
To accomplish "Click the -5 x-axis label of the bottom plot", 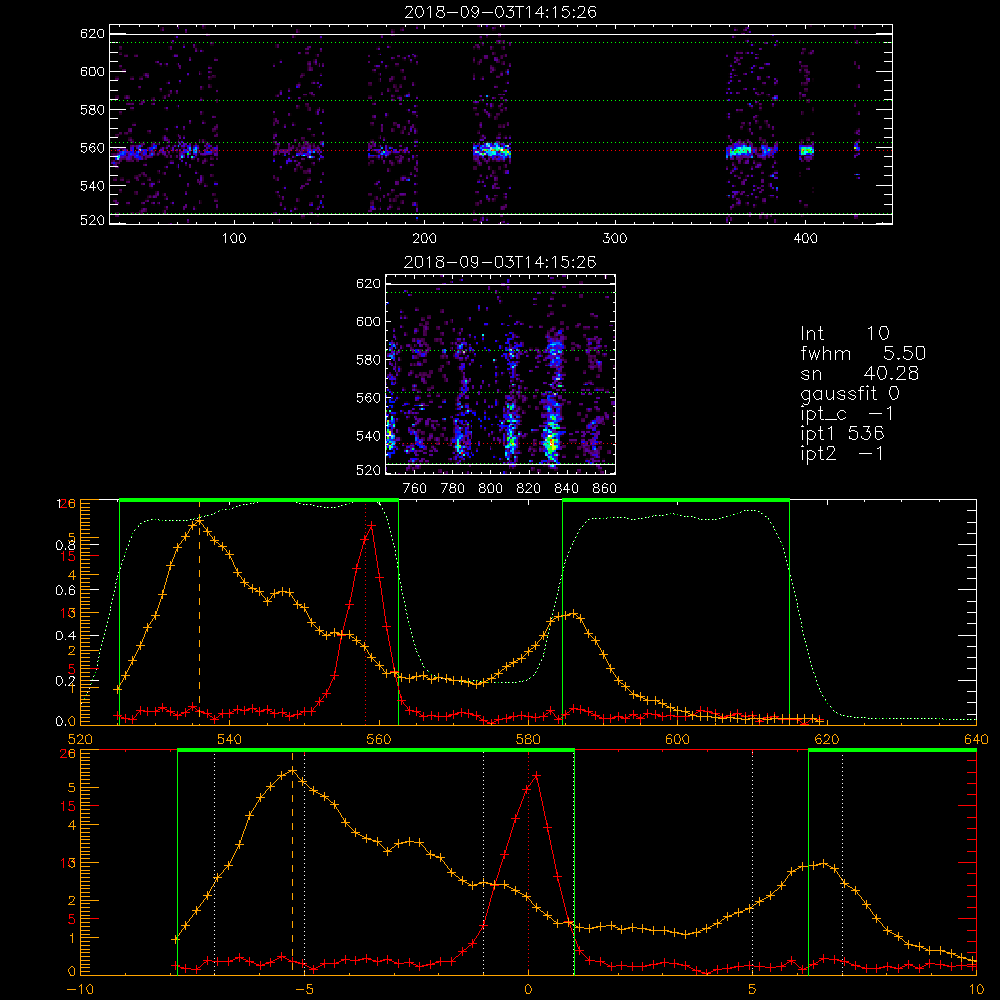I will click(305, 990).
